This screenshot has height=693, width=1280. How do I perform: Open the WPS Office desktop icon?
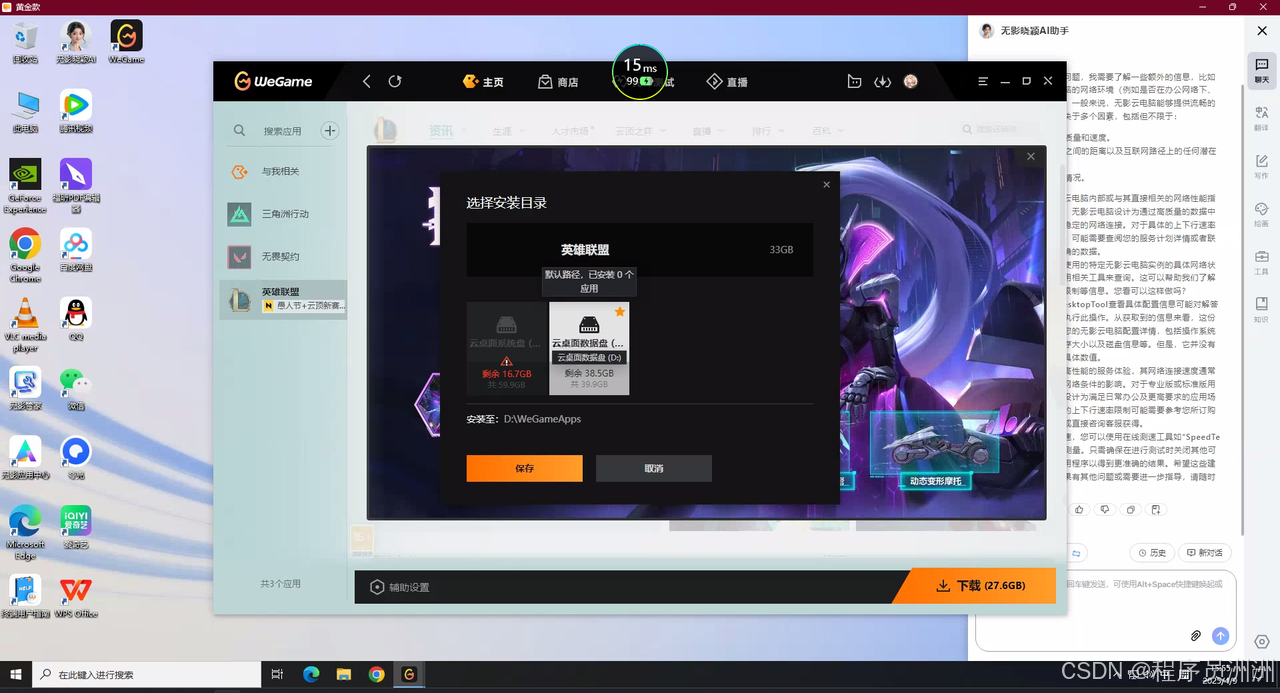pyautogui.click(x=76, y=597)
